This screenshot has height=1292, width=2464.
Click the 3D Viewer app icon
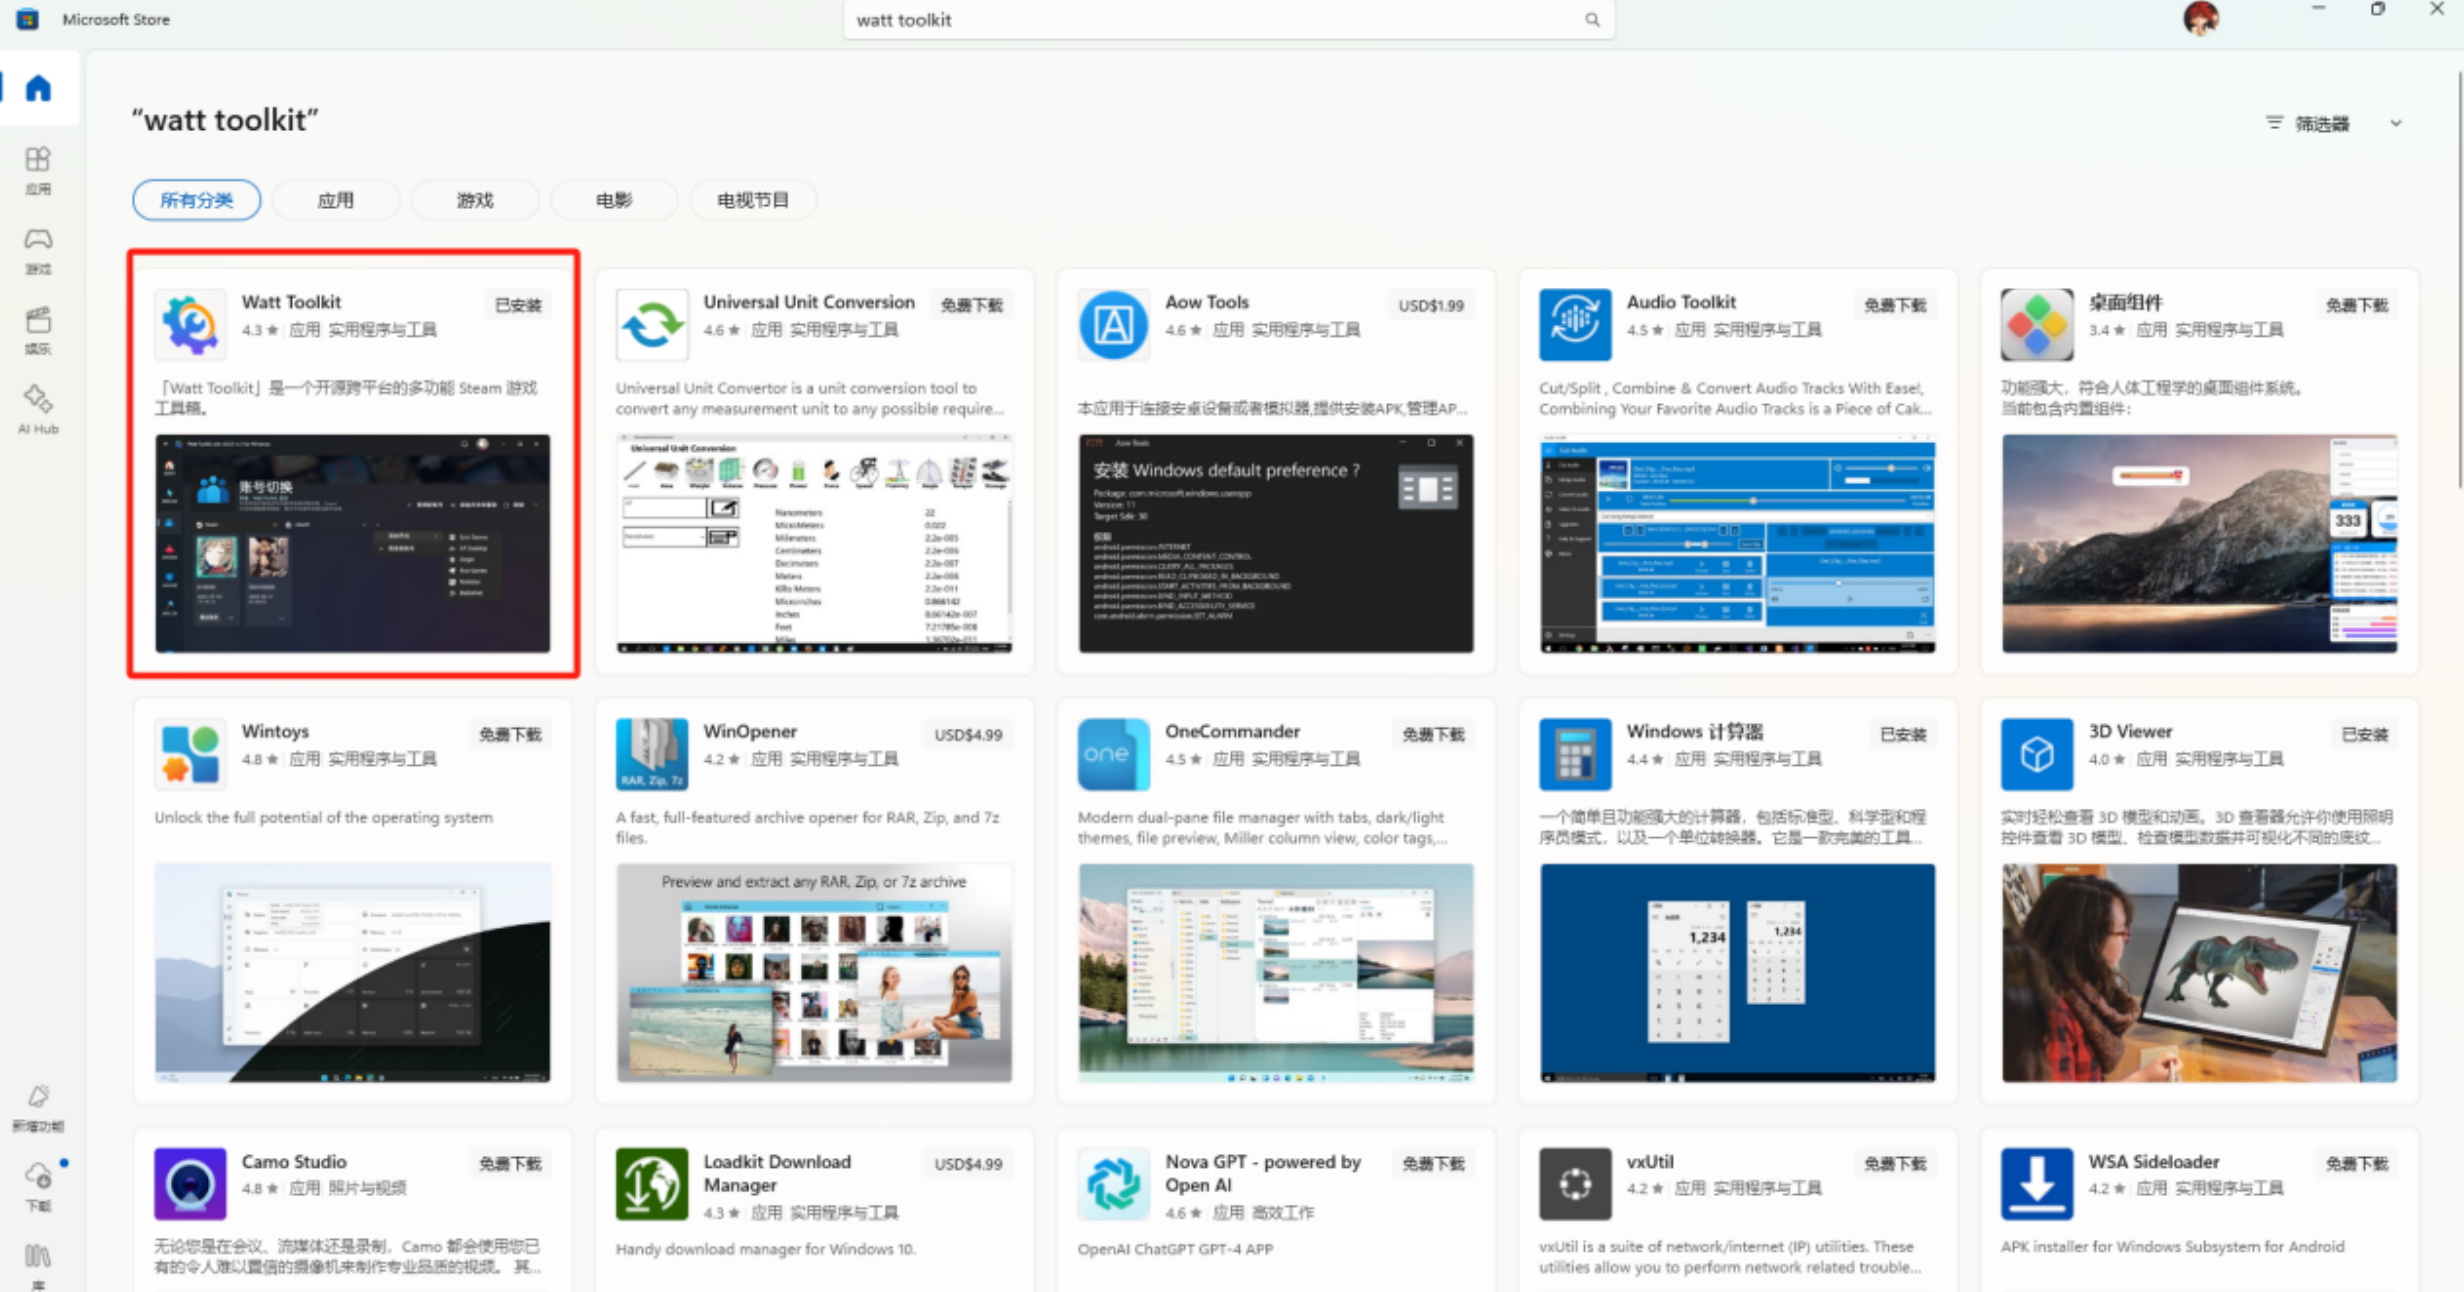point(2037,754)
